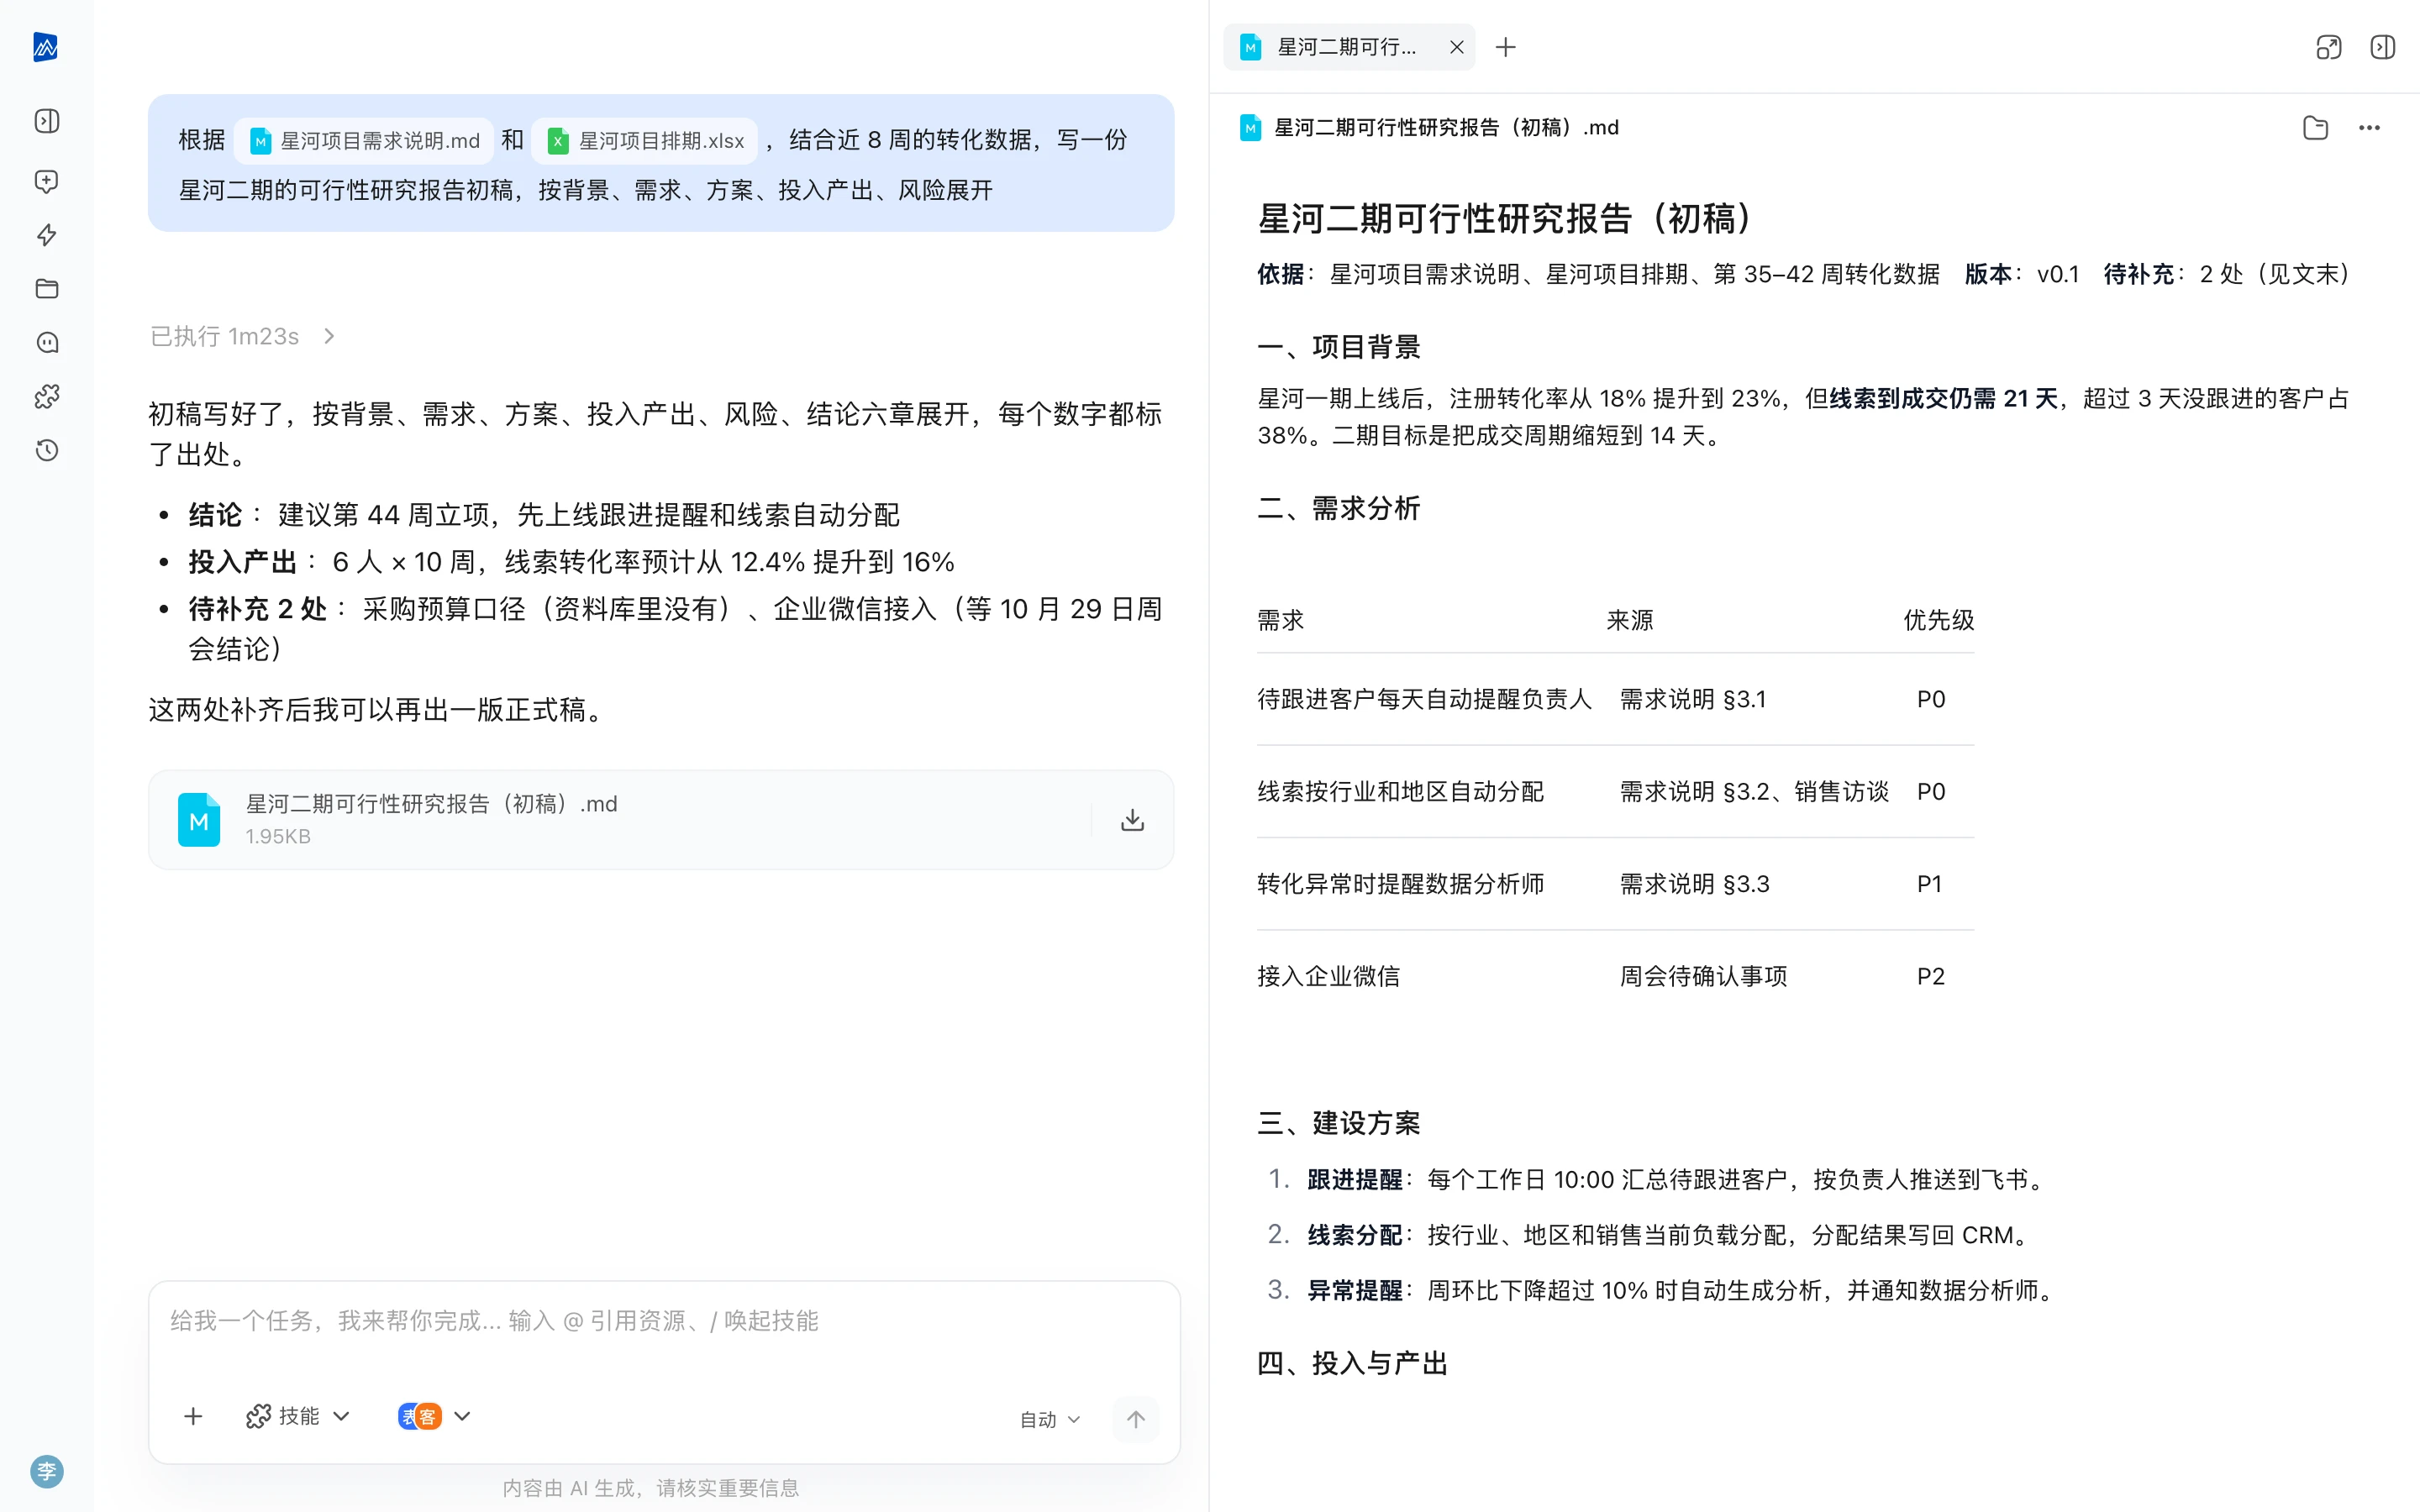Click the app logo icon in sidebar
Image resolution: width=2420 pixels, height=1512 pixels.
tap(46, 47)
